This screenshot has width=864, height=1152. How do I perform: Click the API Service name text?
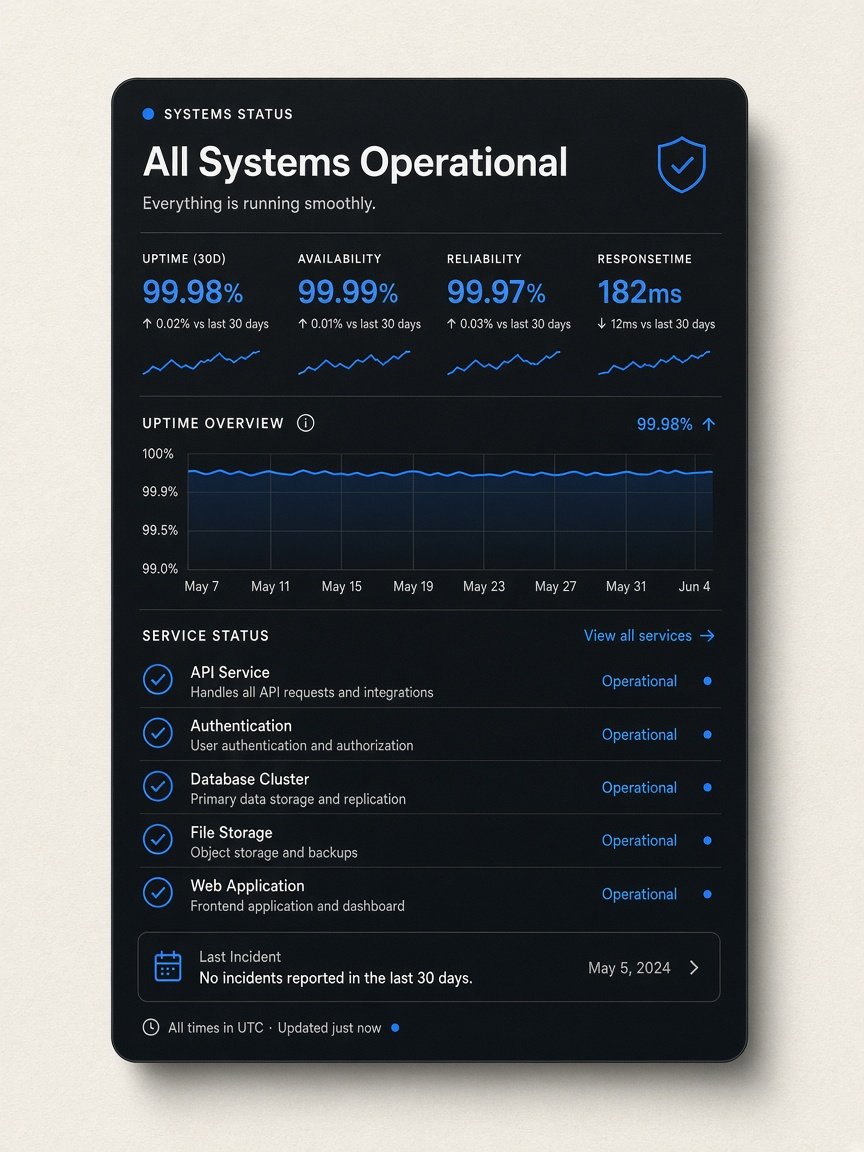tap(230, 672)
